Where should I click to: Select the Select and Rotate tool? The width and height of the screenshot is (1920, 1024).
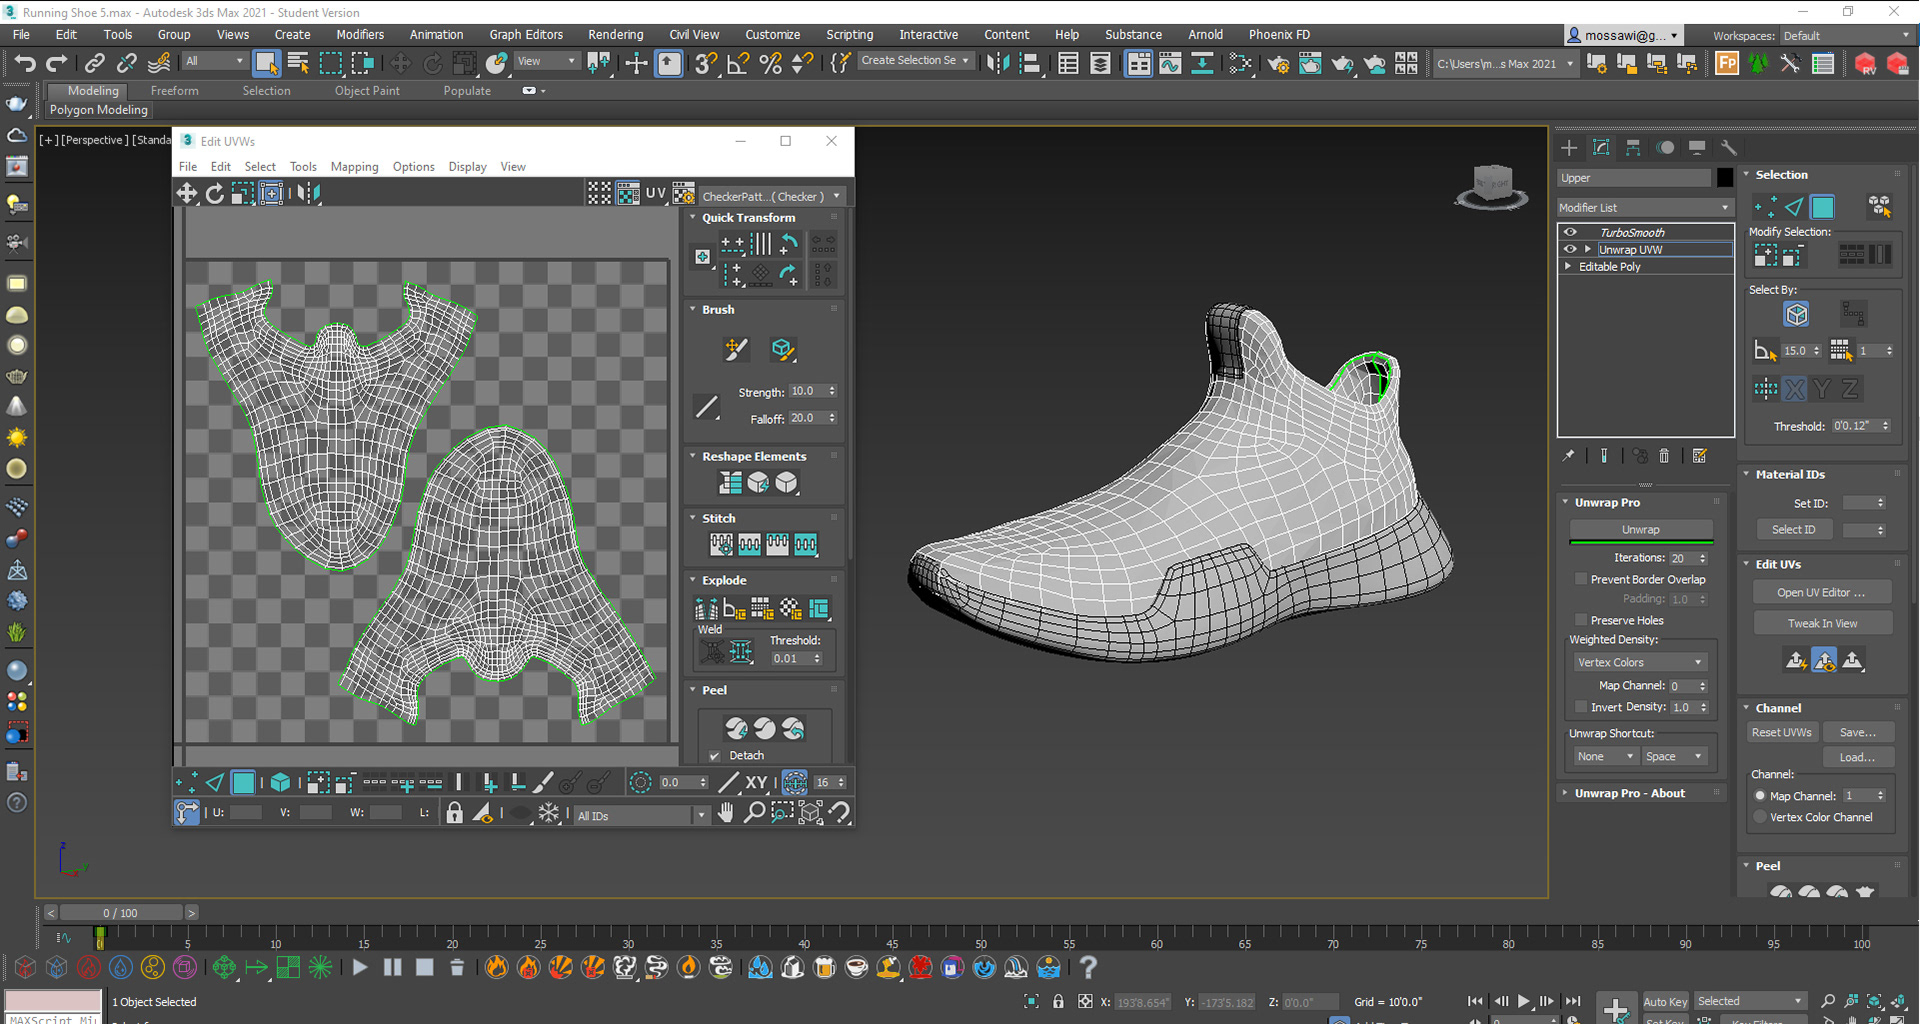point(432,62)
